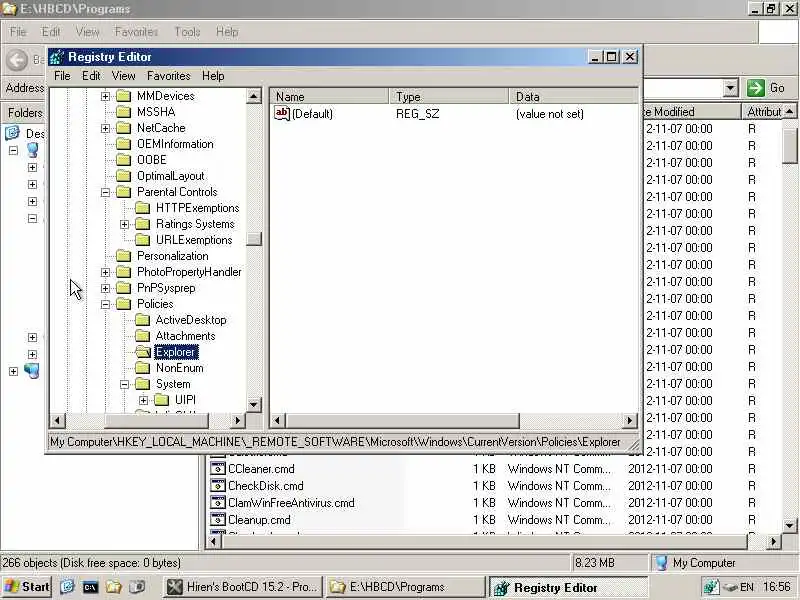This screenshot has width=800, height=600.
Task: Select the (value not set) data cell
Action: [x=549, y=114]
